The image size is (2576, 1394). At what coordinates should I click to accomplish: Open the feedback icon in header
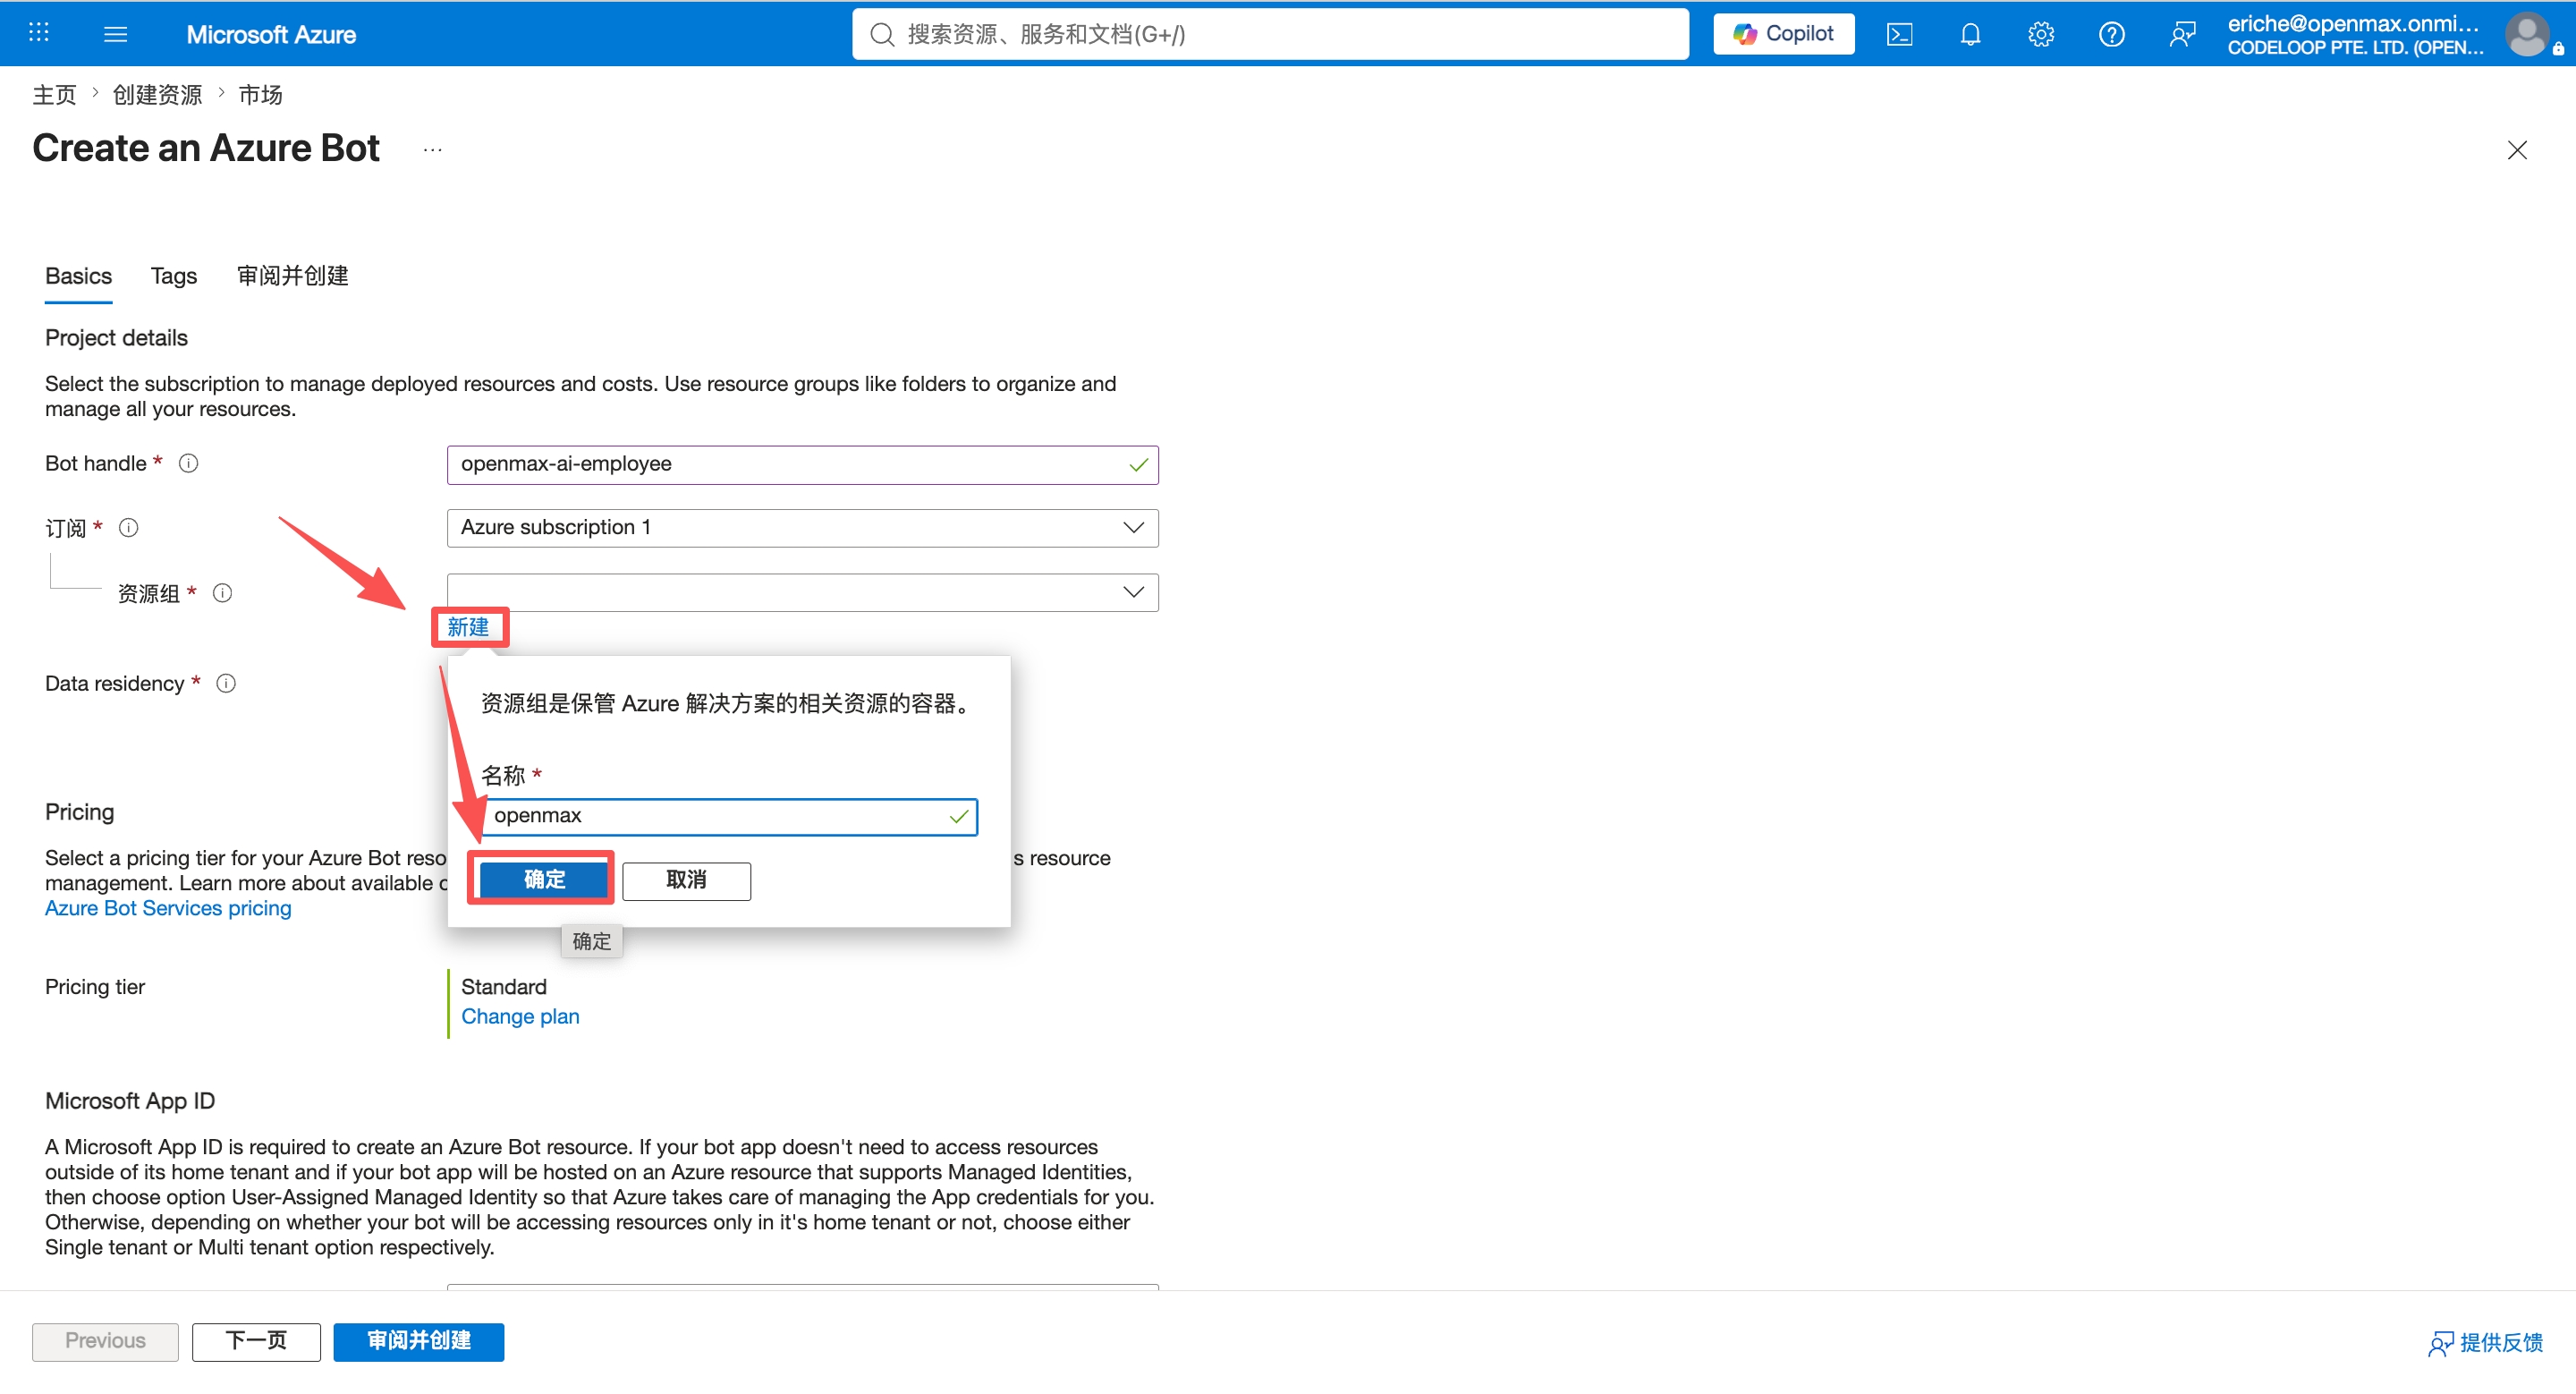point(2182,34)
